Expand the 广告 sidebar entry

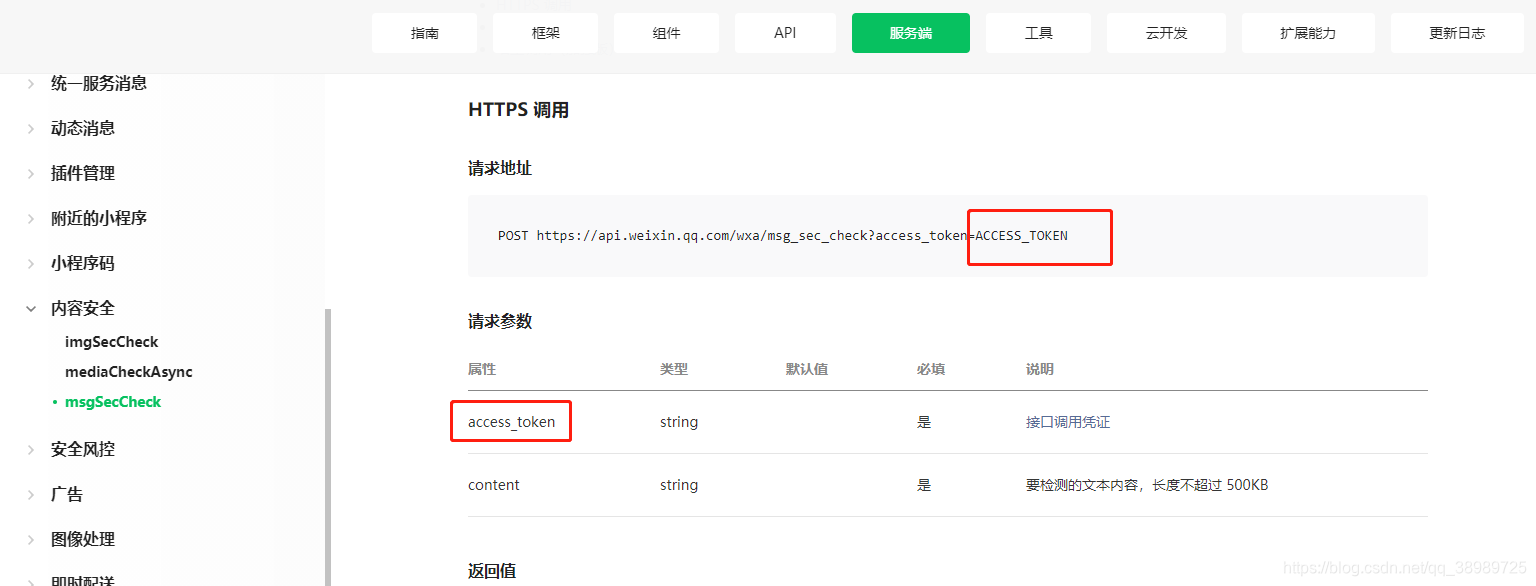pyautogui.click(x=66, y=494)
